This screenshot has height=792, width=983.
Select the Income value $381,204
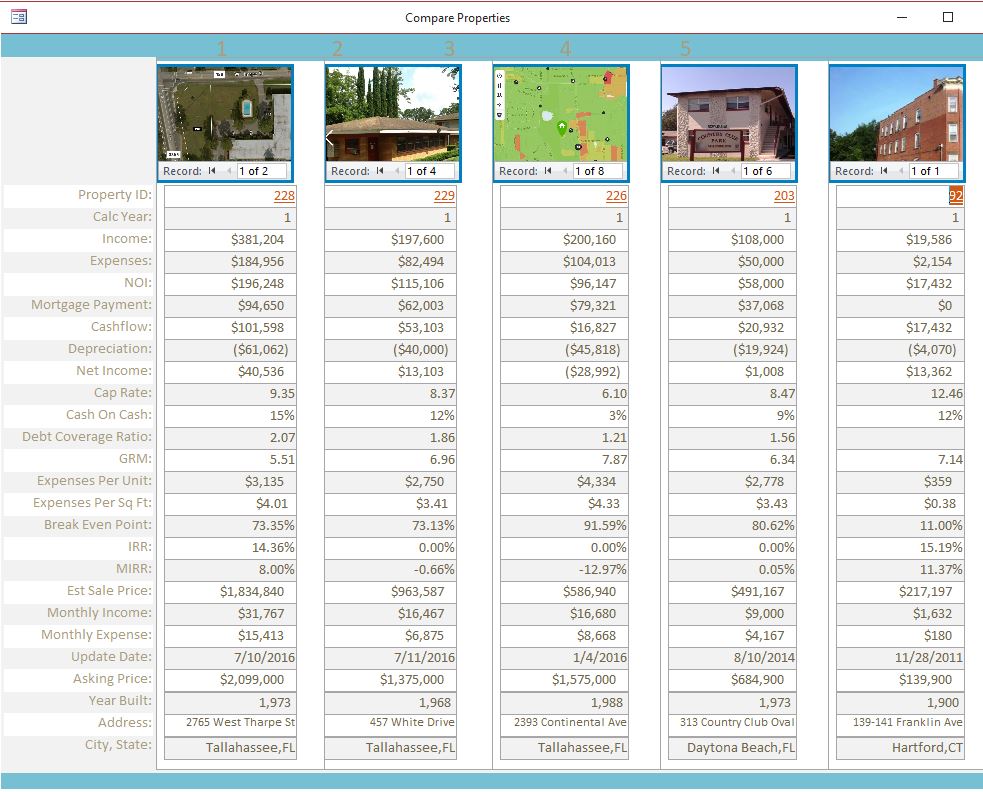pyautogui.click(x=230, y=240)
